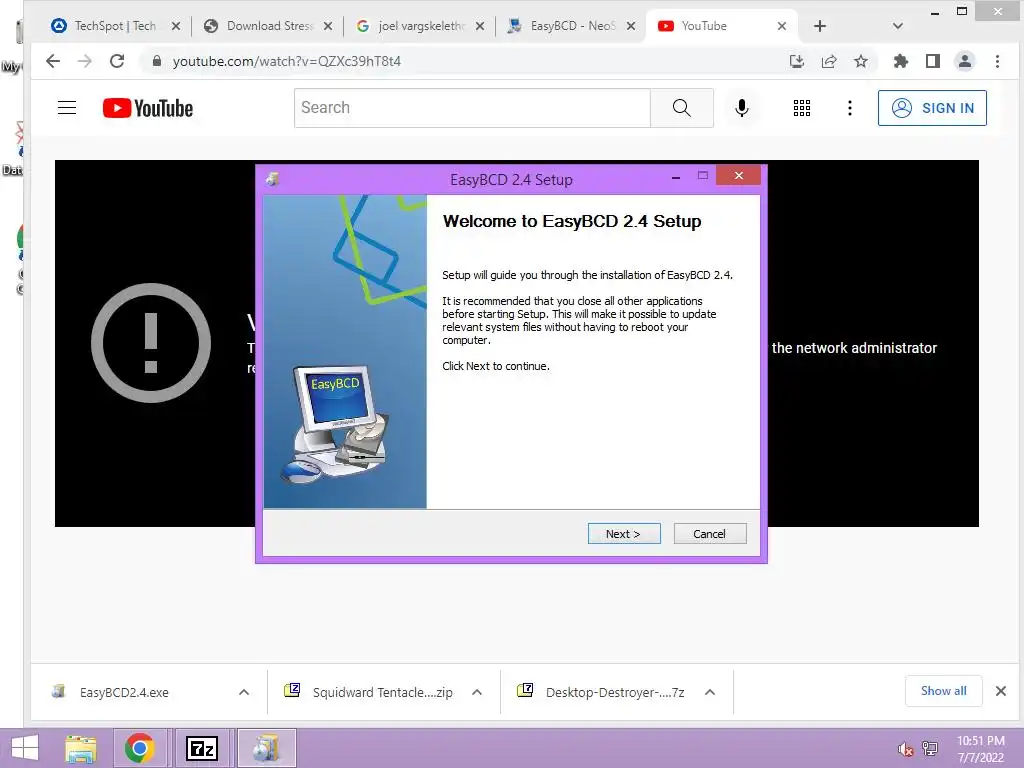Open the EasyBCD2.4.exe download item
The image size is (1024, 768).
click(x=124, y=692)
